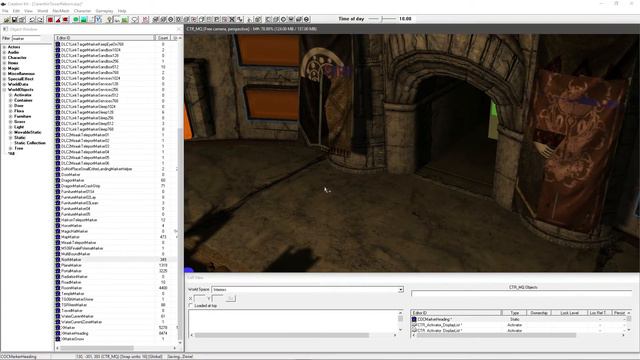Select the RoomMarker list row
Image resolution: width=640 pixels, height=360 pixels.
116,288
